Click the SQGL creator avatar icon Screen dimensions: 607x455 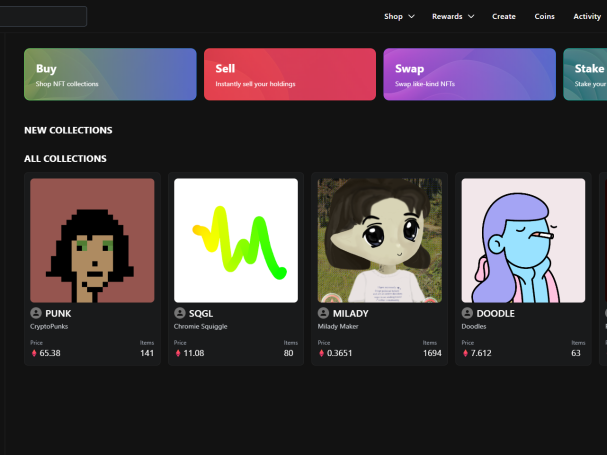pyautogui.click(x=180, y=313)
